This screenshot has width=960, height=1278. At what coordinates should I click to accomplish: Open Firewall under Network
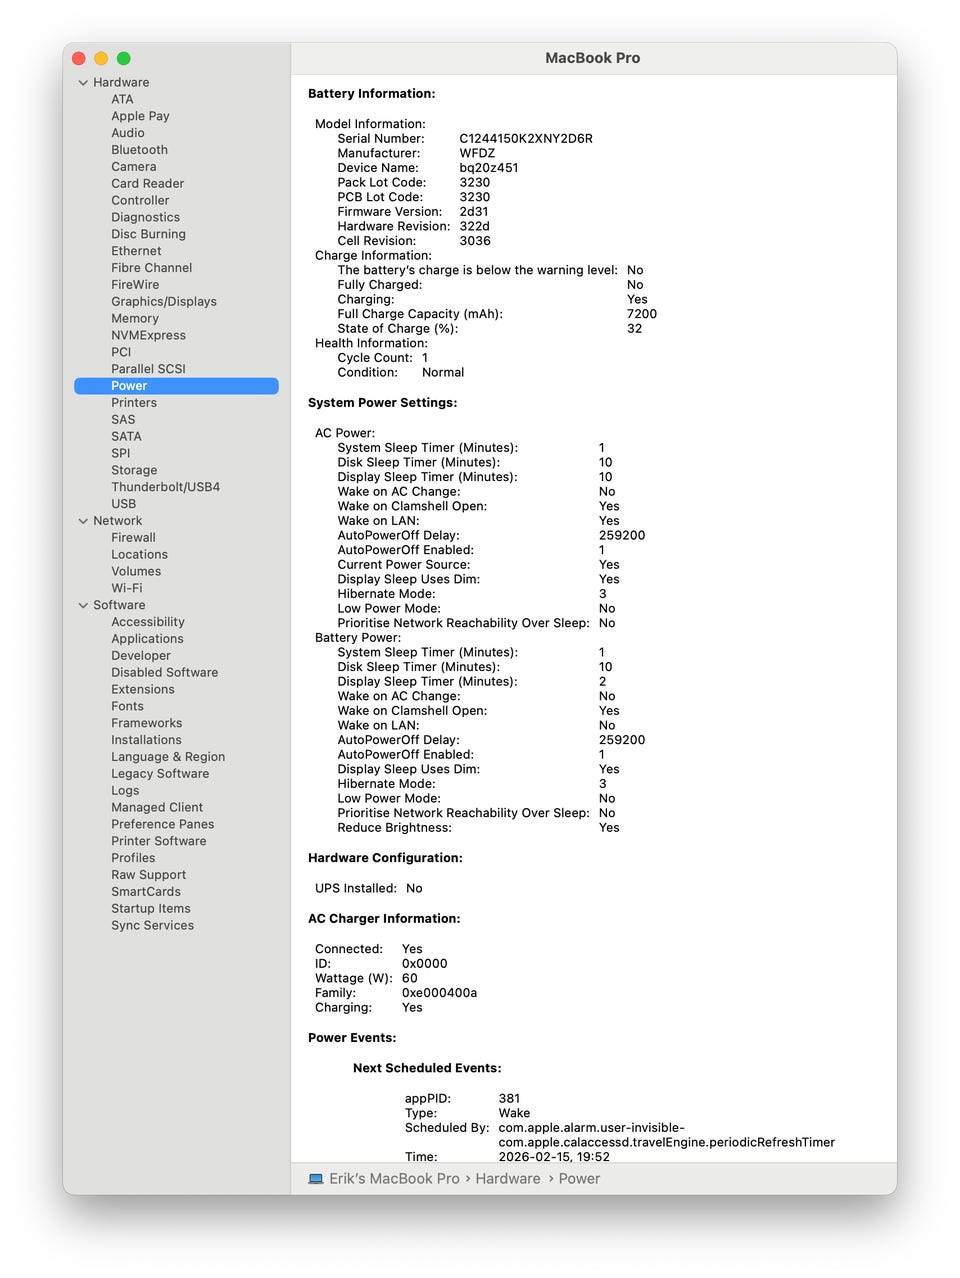[x=133, y=538]
